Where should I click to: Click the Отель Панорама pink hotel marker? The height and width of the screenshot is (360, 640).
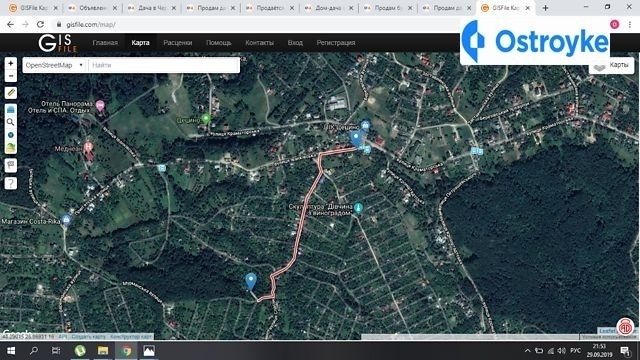pyautogui.click(x=100, y=106)
